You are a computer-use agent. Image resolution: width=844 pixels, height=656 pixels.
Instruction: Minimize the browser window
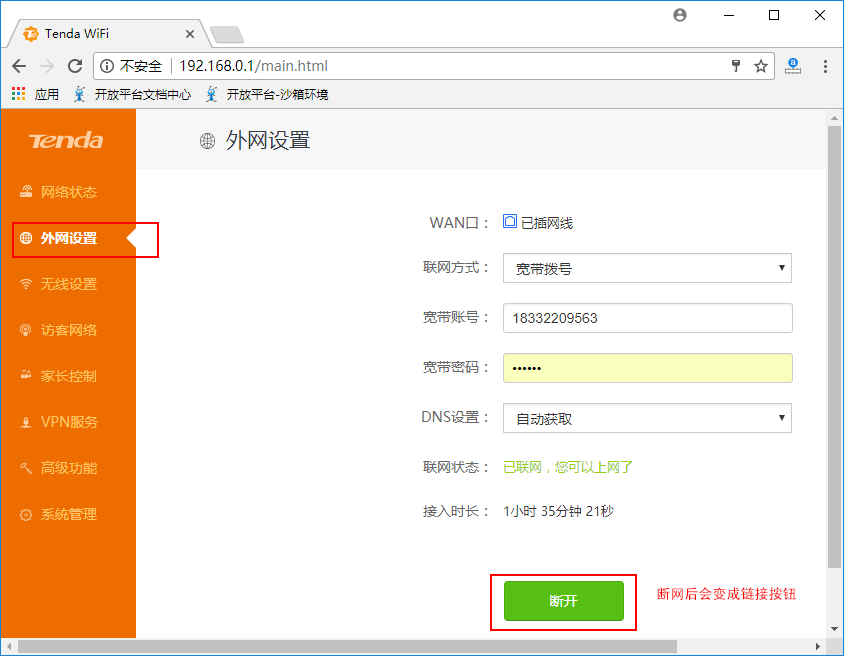pos(729,15)
